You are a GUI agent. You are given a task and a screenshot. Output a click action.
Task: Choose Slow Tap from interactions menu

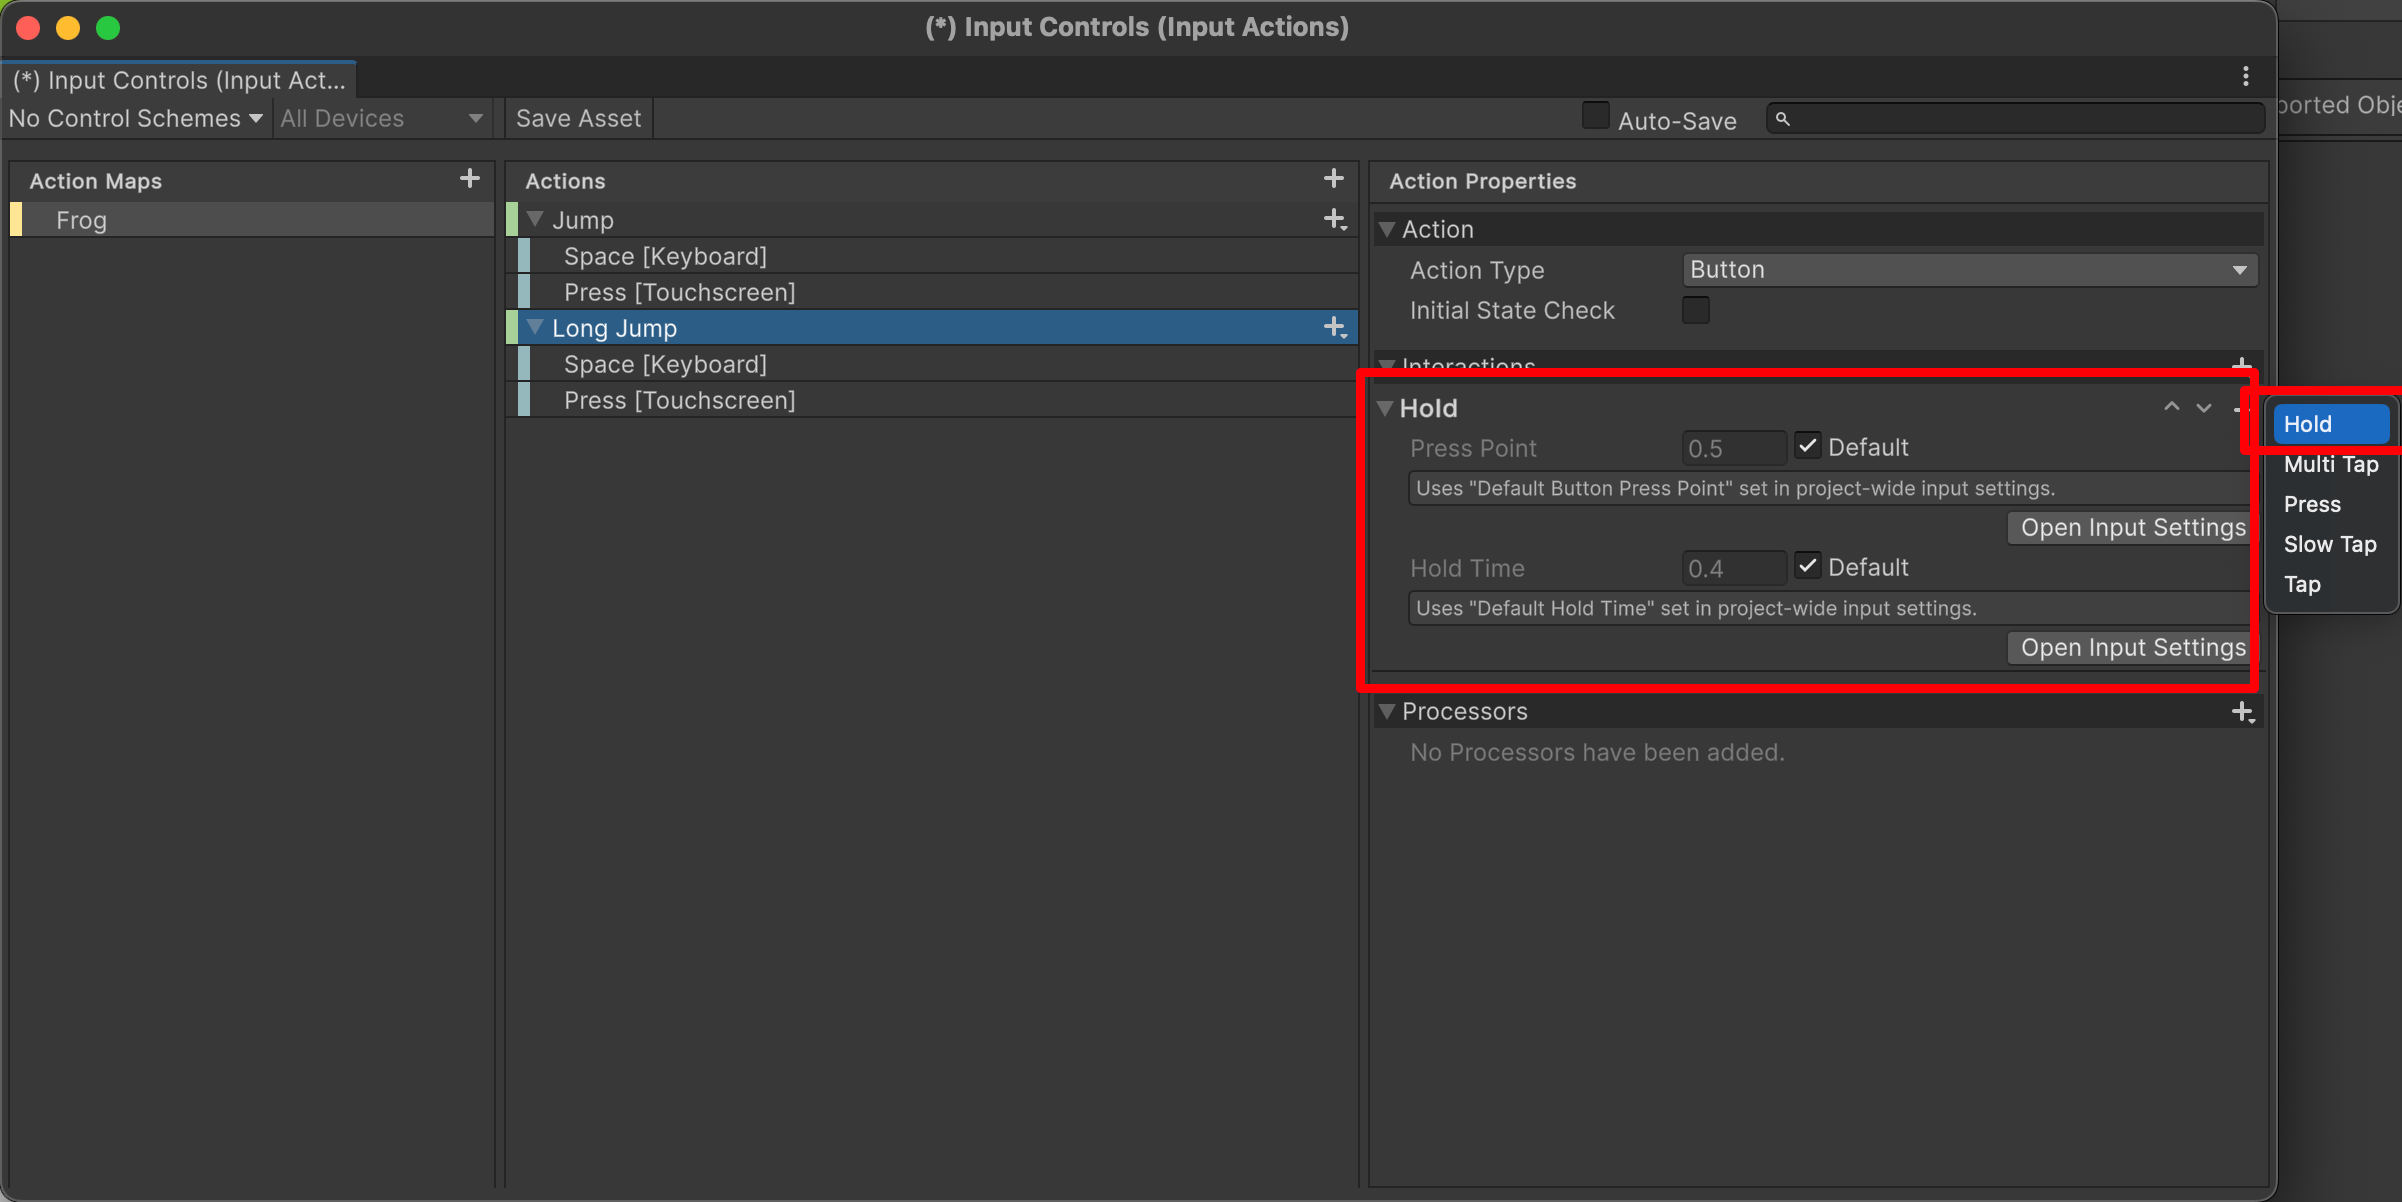2331,544
